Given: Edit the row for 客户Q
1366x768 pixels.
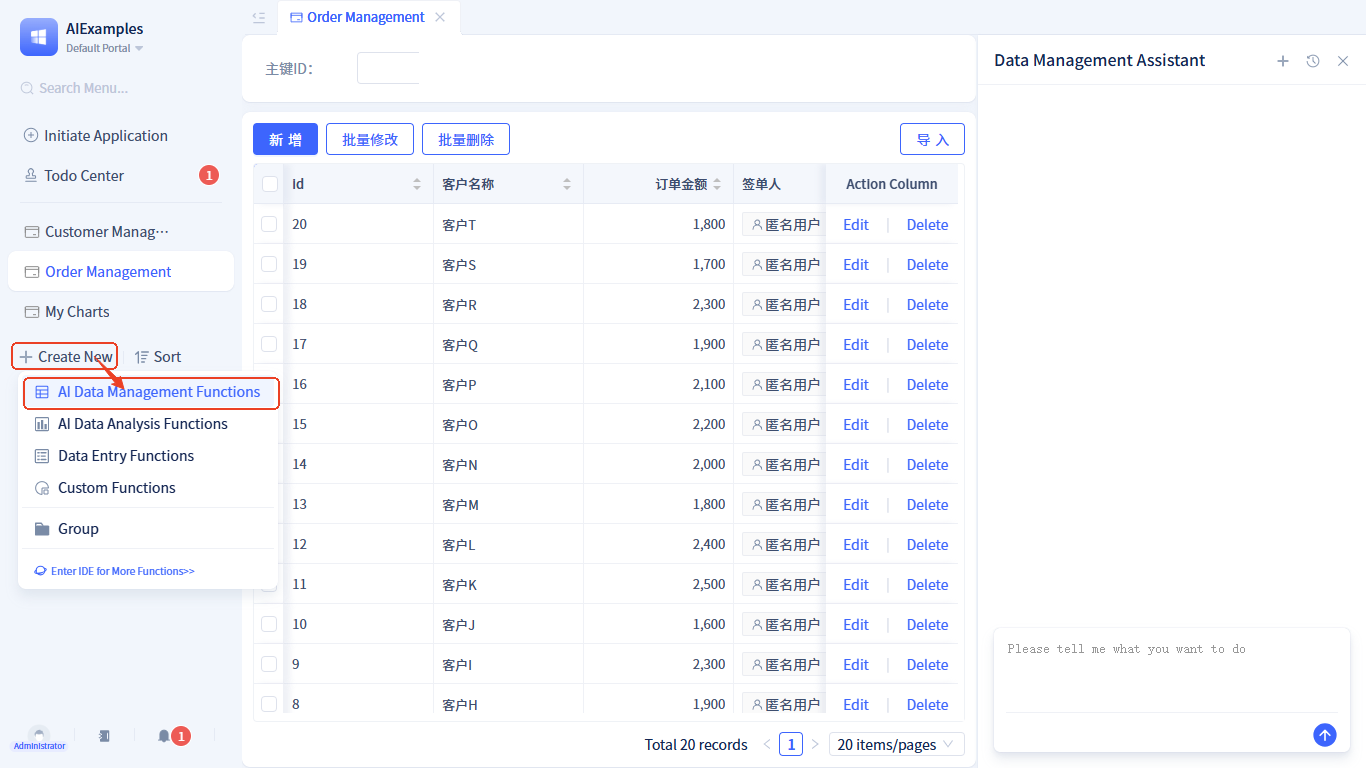Looking at the screenshot, I should point(856,344).
